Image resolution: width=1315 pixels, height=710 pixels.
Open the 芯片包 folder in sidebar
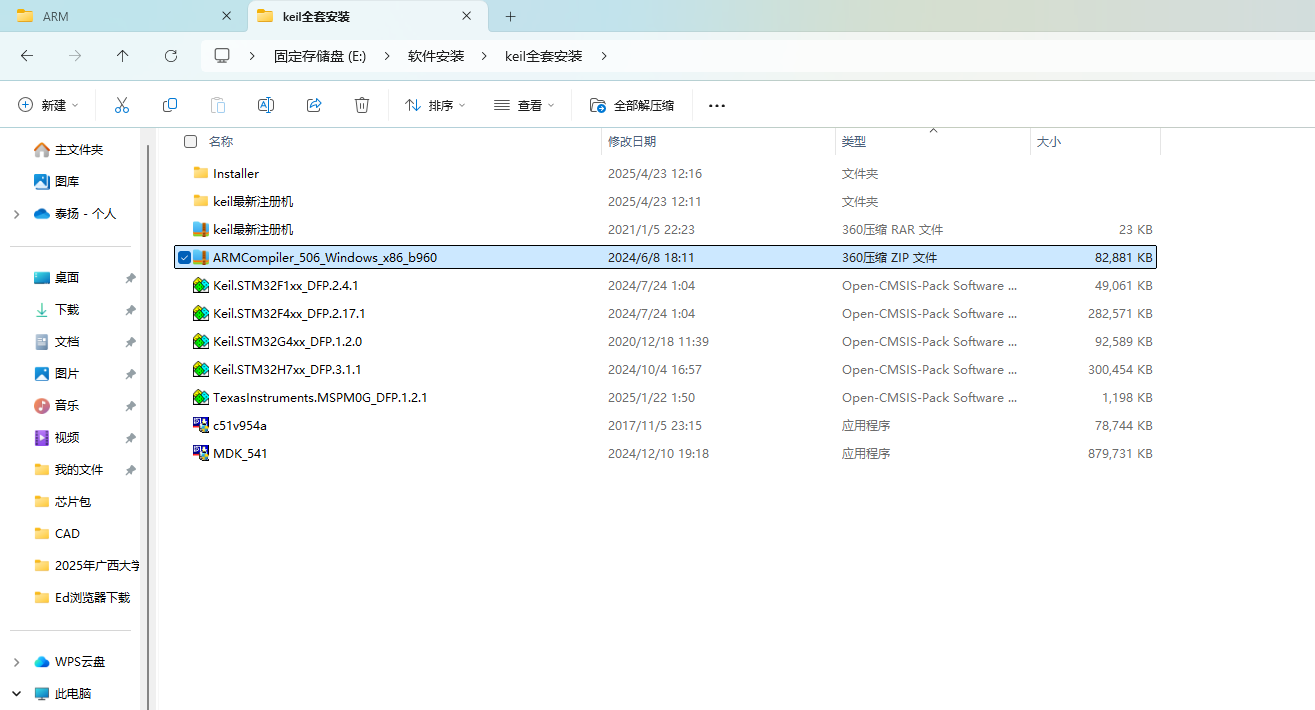(x=73, y=501)
